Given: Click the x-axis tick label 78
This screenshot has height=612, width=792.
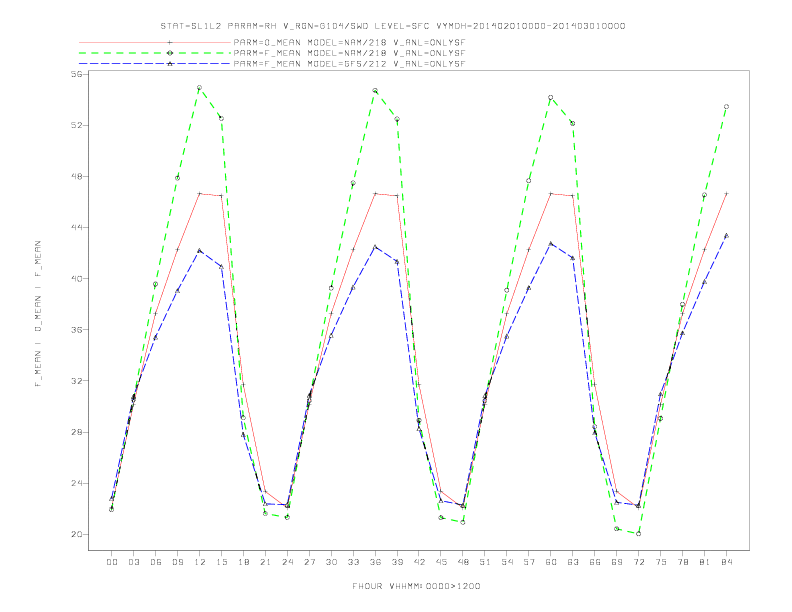Looking at the screenshot, I should pos(682,562).
